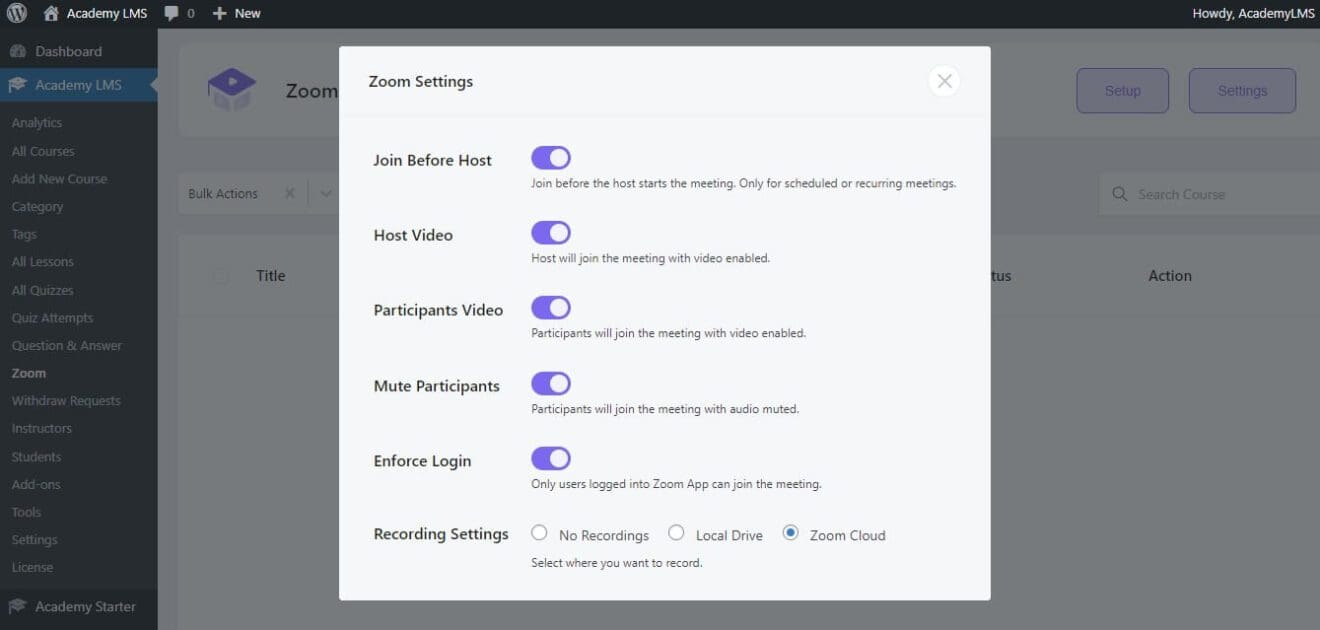The height and width of the screenshot is (630, 1320).
Task: Click the Dashboard gauge icon
Action: coord(18,50)
